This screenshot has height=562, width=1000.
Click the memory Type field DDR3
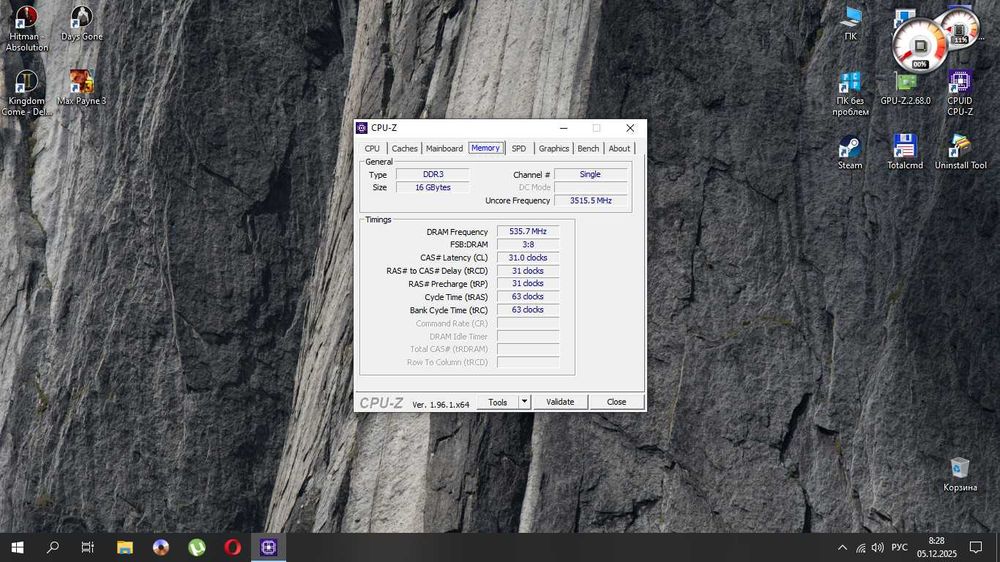[433, 174]
